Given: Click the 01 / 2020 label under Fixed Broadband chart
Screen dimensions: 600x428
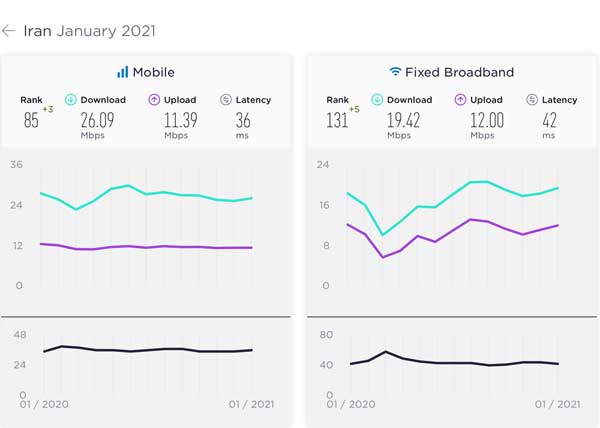Looking at the screenshot, I should pyautogui.click(x=348, y=404).
